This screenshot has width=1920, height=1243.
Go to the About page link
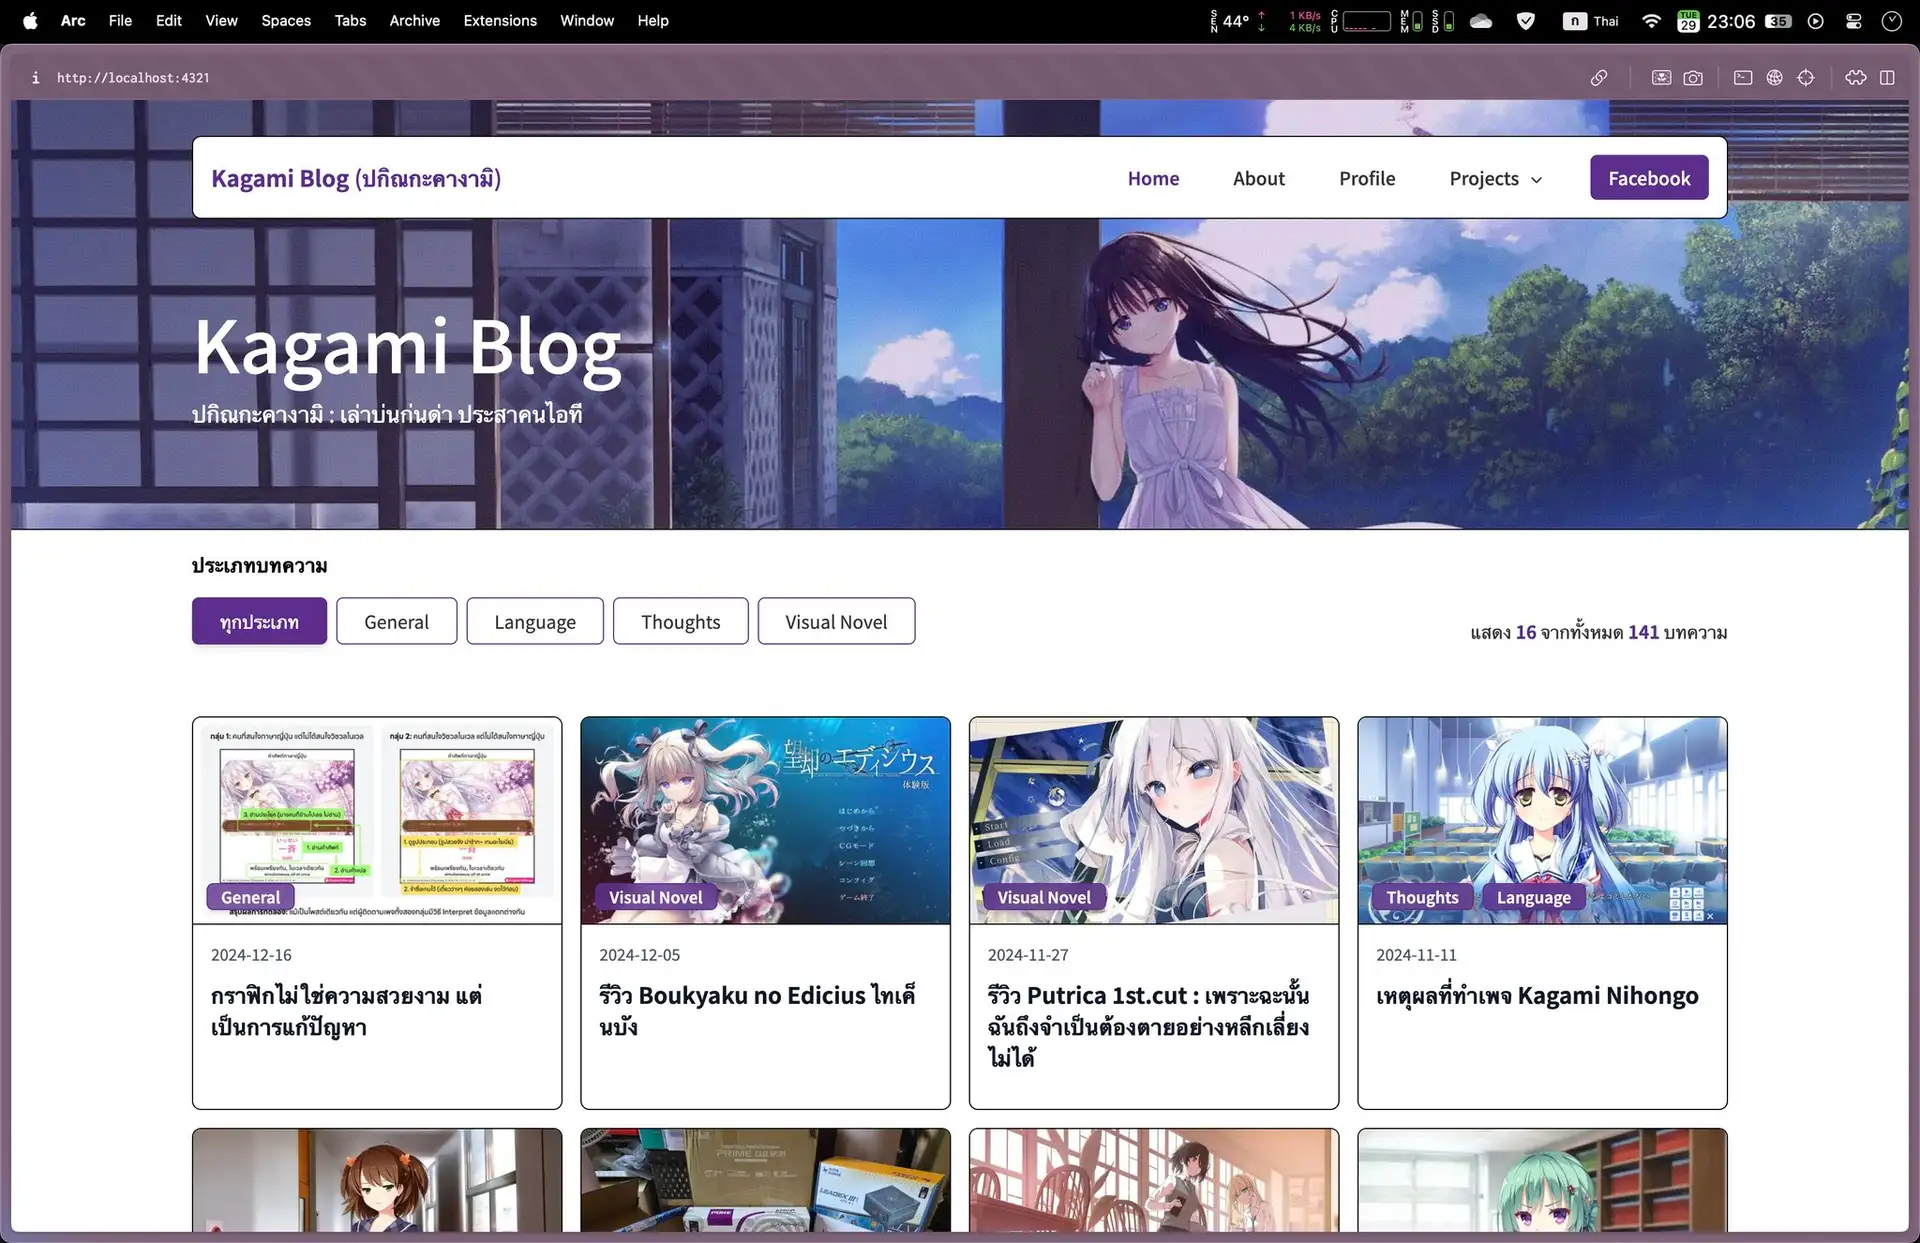coord(1258,178)
